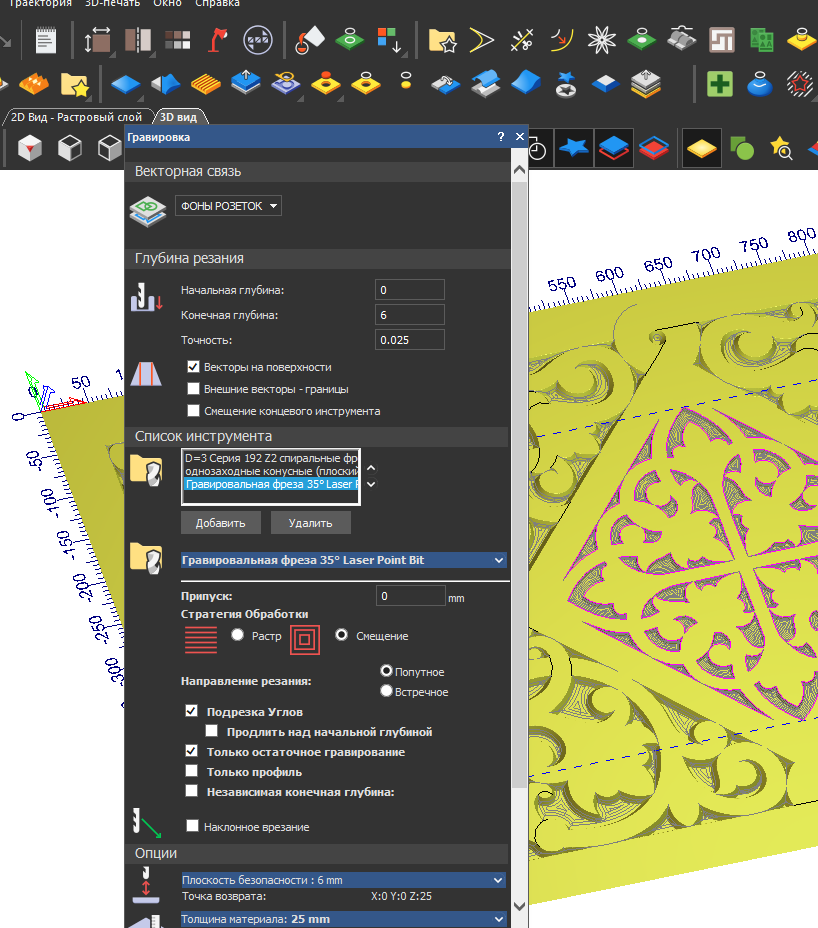Click the blue star over disc icon
Viewport: 818px width, 928px height.
(x=566, y=84)
